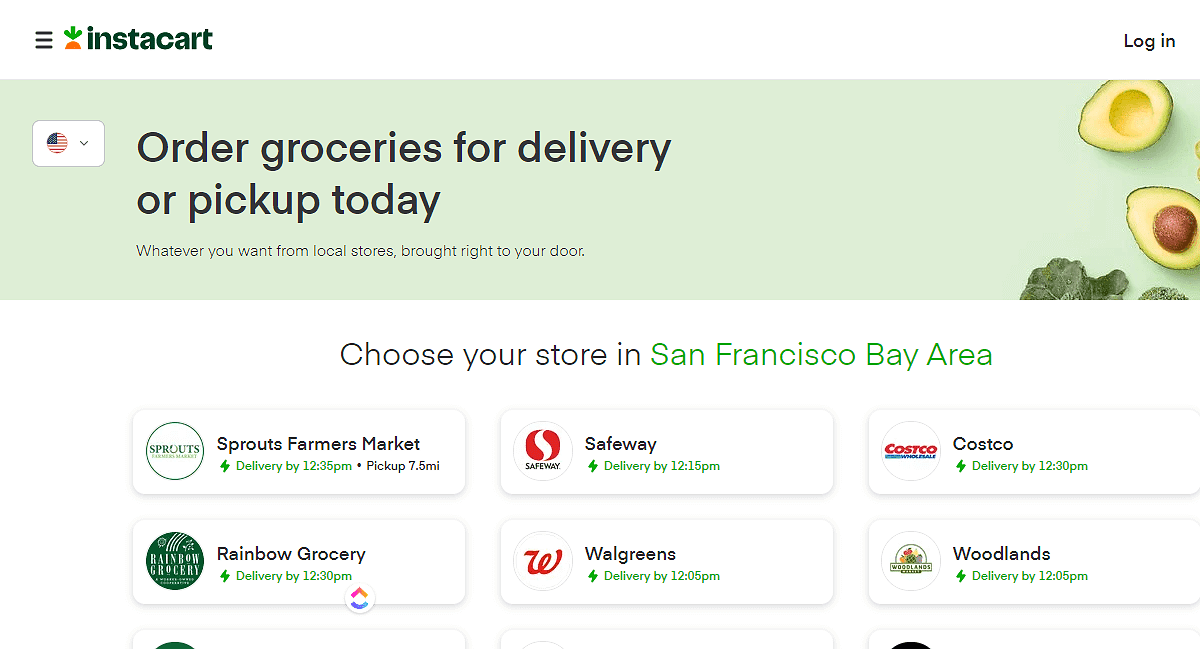This screenshot has height=649, width=1200.
Task: Open the hamburger navigation menu
Action: pos(43,40)
